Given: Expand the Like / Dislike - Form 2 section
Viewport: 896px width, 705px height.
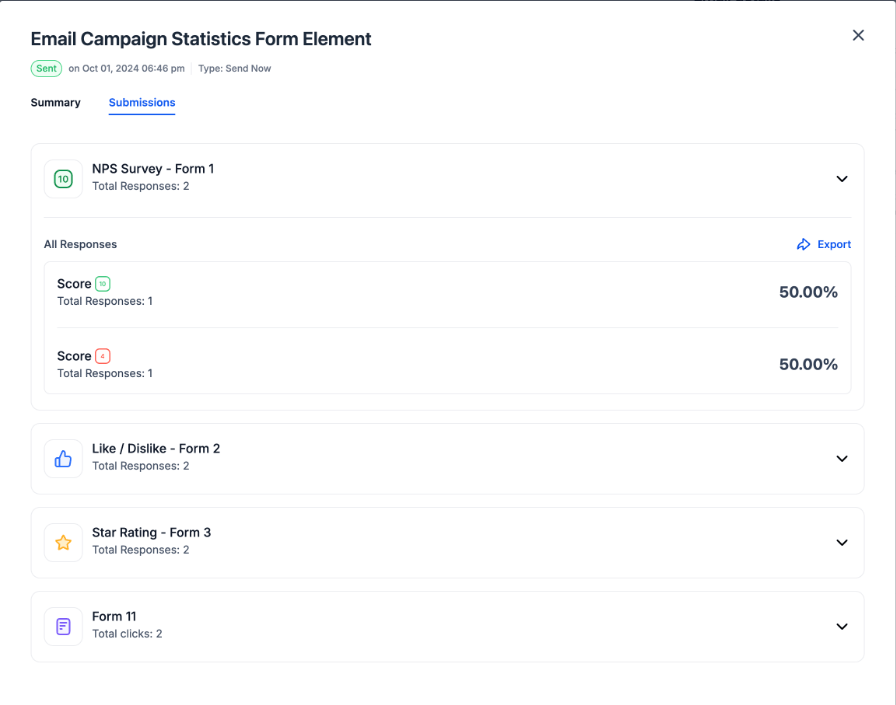Looking at the screenshot, I should (842, 459).
